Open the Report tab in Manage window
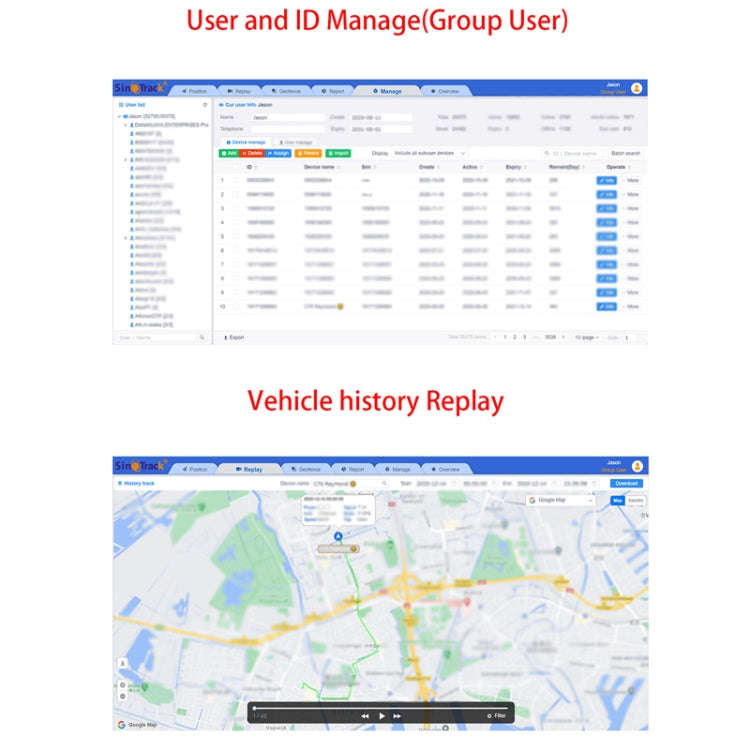The width and height of the screenshot is (750, 750). click(x=333, y=91)
